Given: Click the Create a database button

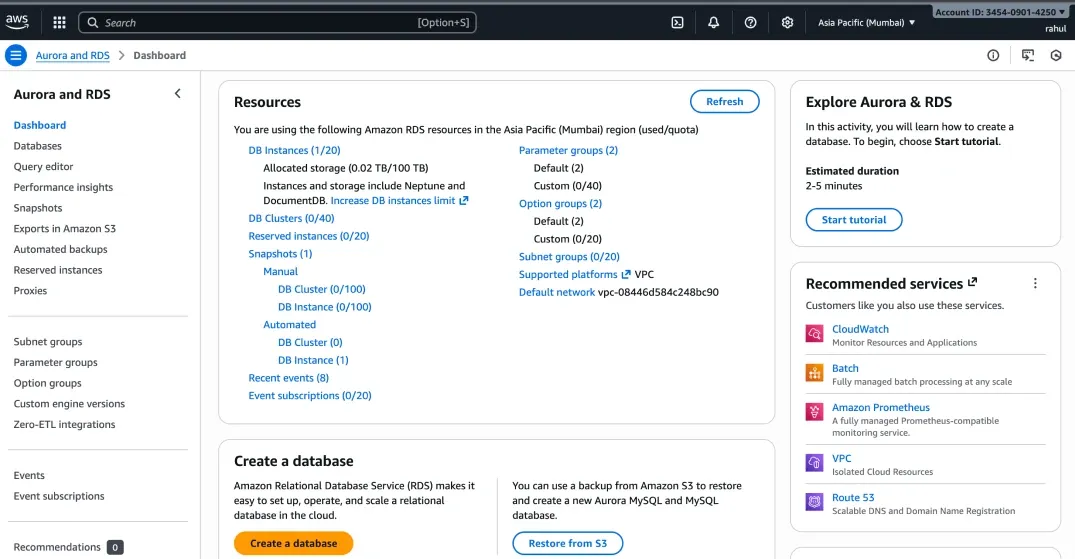Looking at the screenshot, I should click(x=293, y=543).
